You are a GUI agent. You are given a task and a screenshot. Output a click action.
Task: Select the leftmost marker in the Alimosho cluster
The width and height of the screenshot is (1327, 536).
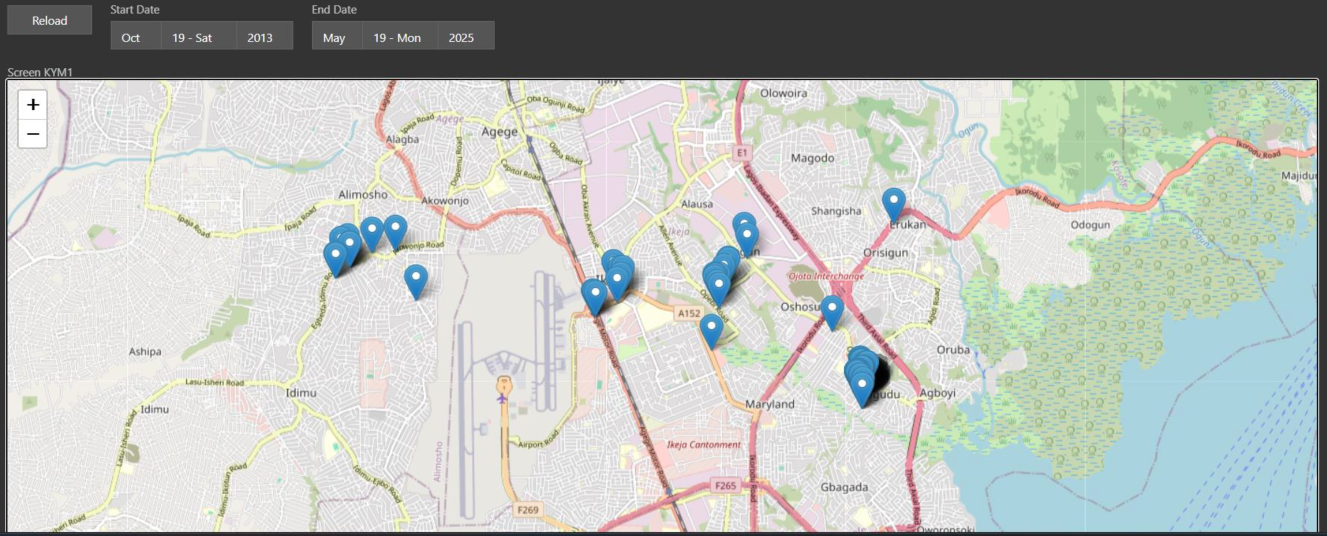click(x=335, y=257)
